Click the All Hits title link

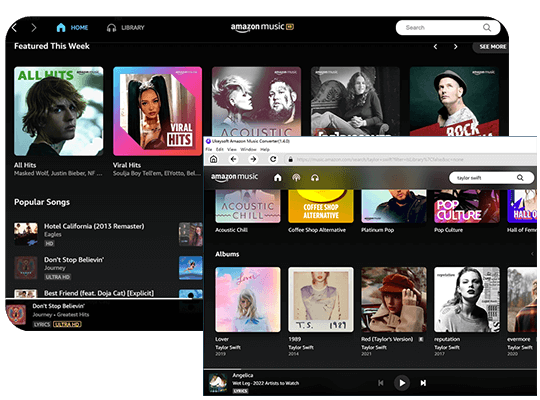25,165
